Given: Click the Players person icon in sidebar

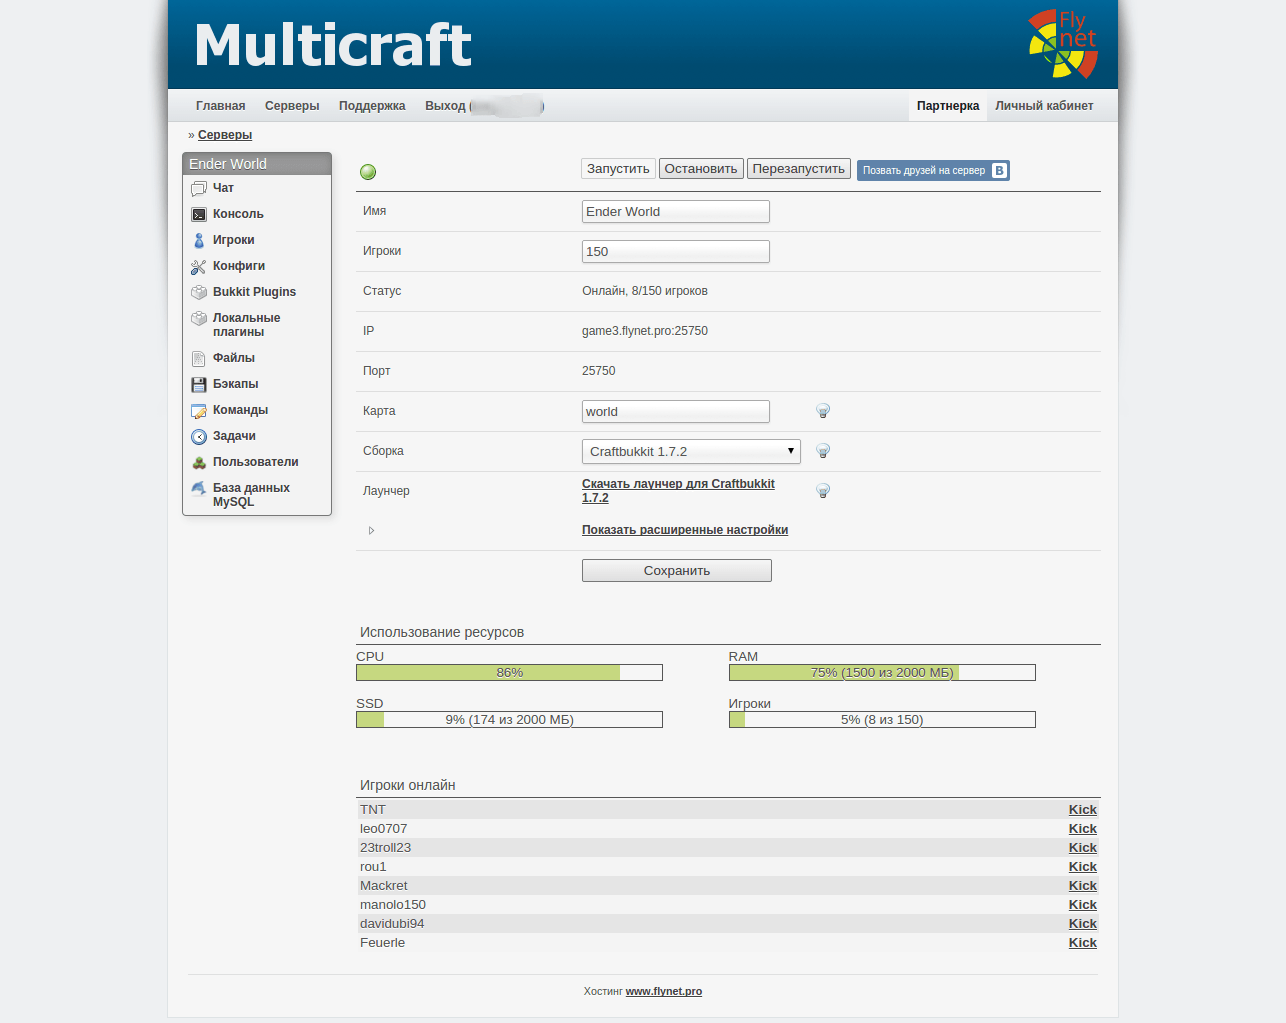Looking at the screenshot, I should point(199,240).
